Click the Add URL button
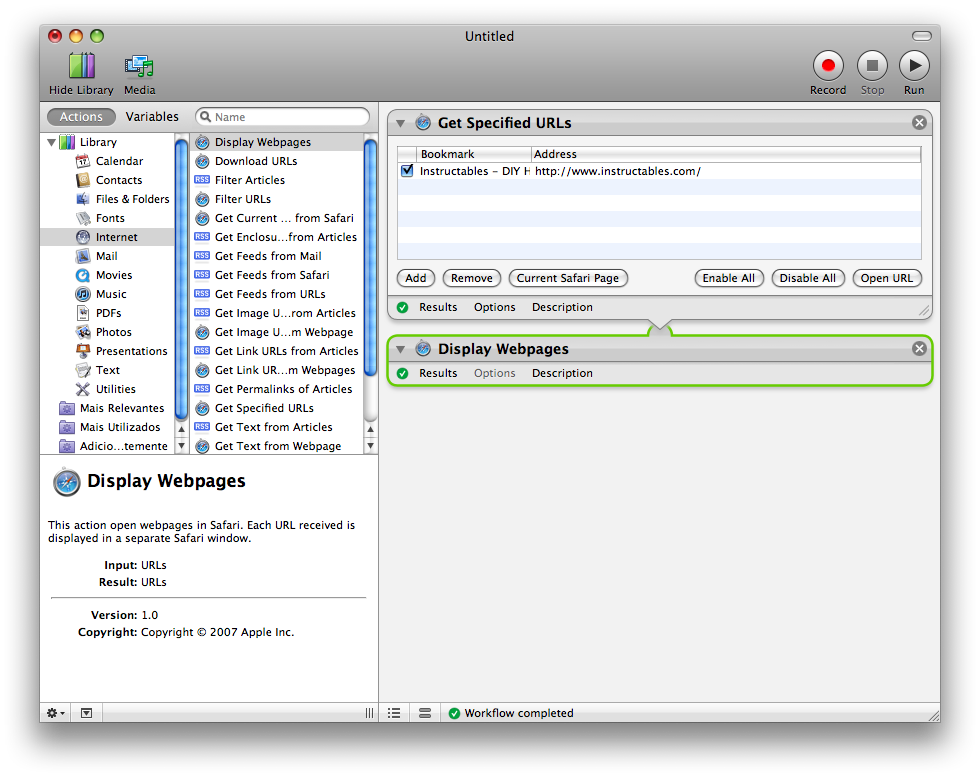 [x=416, y=278]
